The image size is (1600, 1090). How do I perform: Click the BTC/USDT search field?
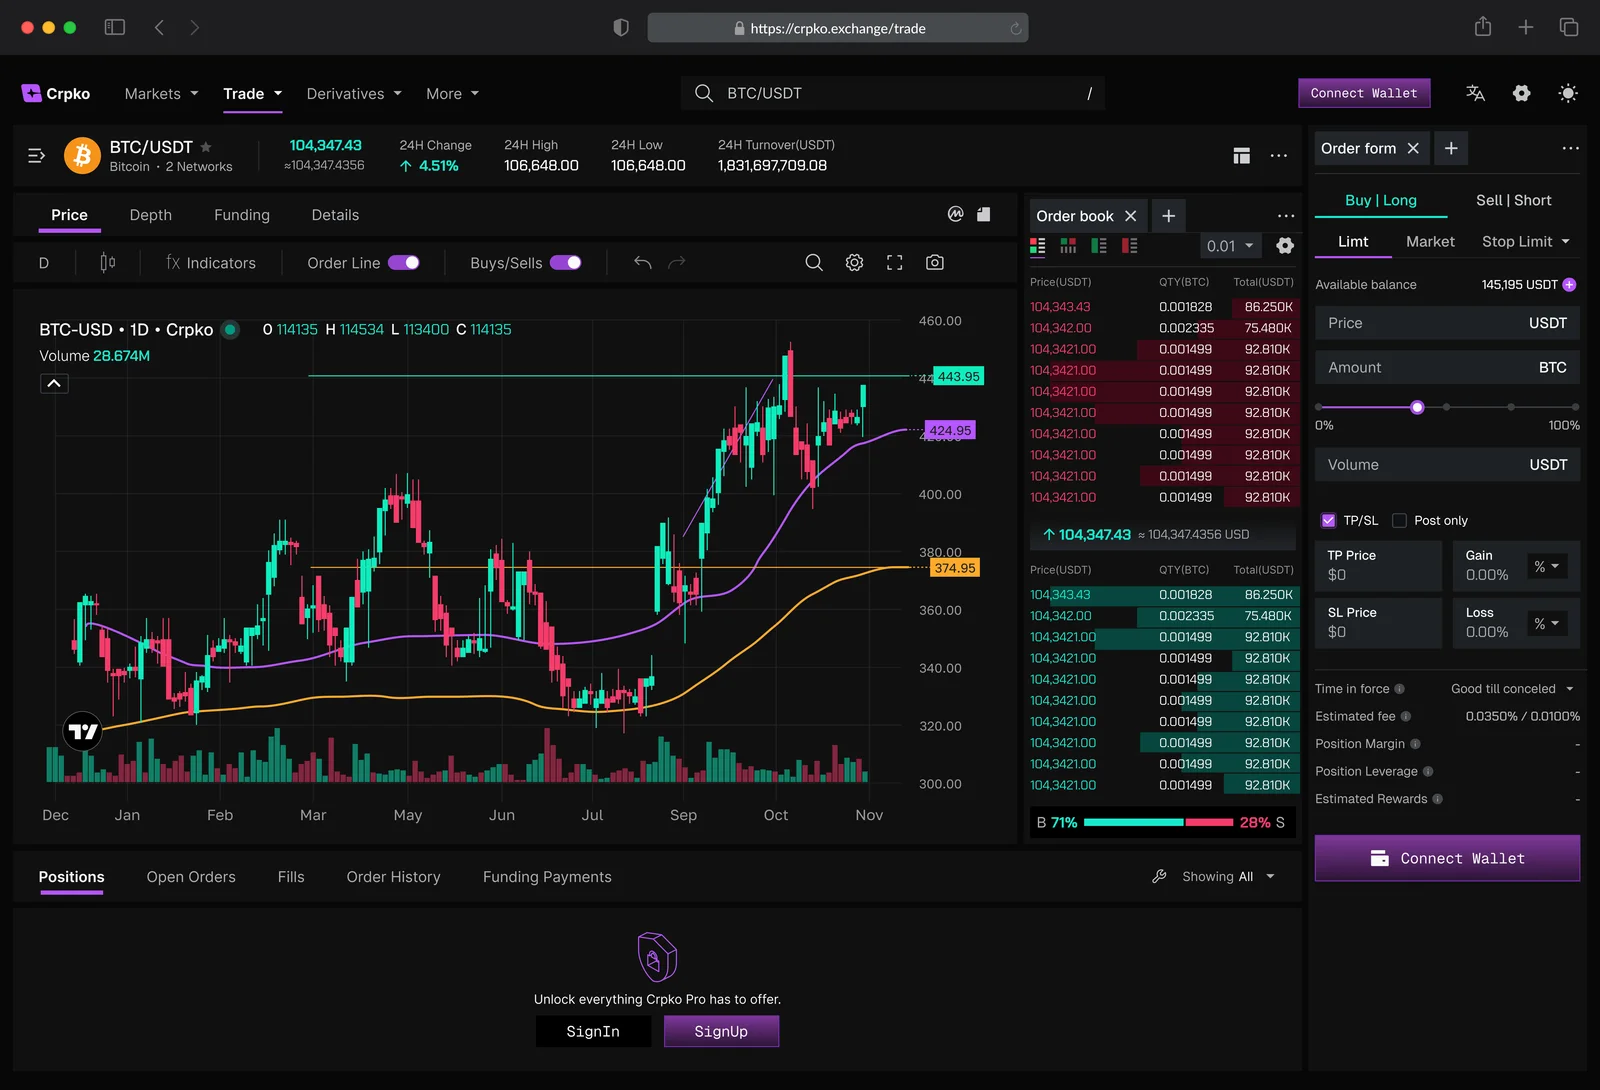click(893, 93)
